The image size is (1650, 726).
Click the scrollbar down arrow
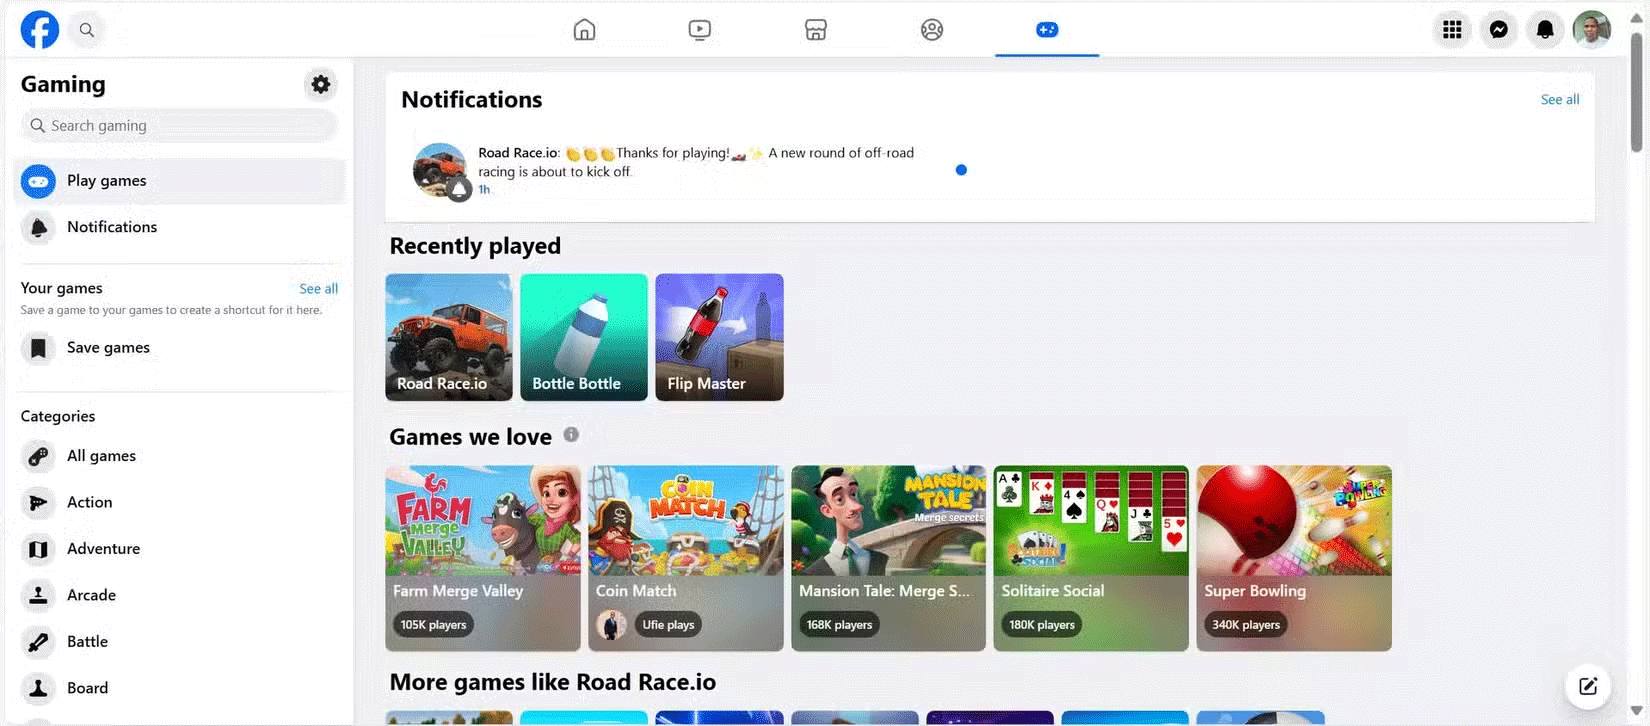tap(1636, 711)
